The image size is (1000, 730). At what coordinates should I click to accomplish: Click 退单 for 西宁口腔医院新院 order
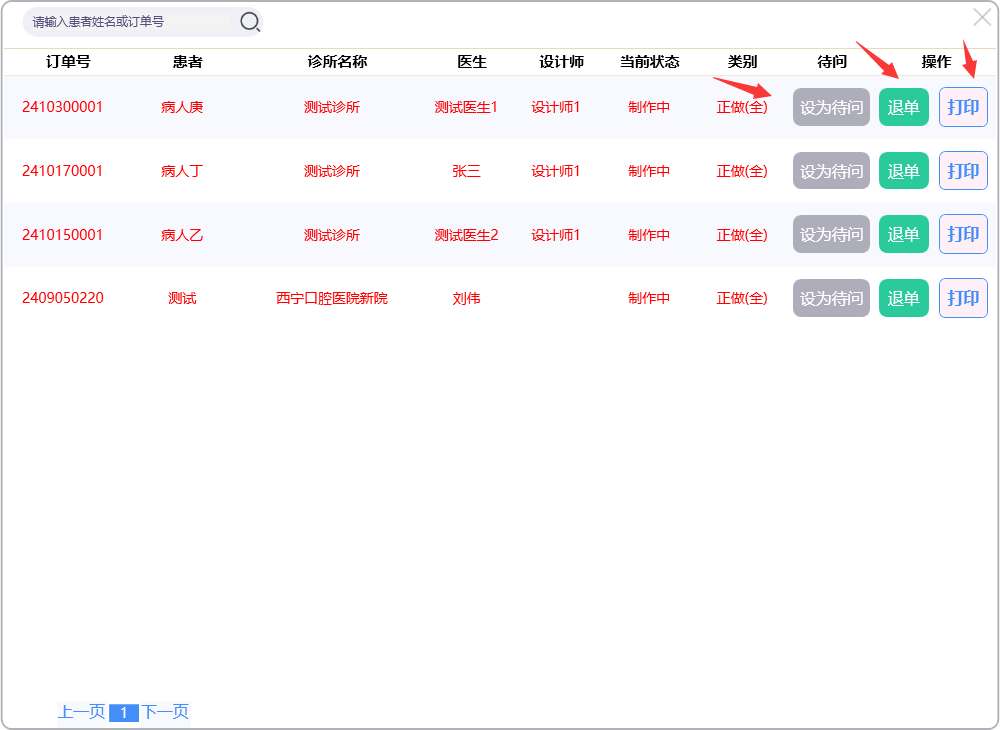pos(903,298)
